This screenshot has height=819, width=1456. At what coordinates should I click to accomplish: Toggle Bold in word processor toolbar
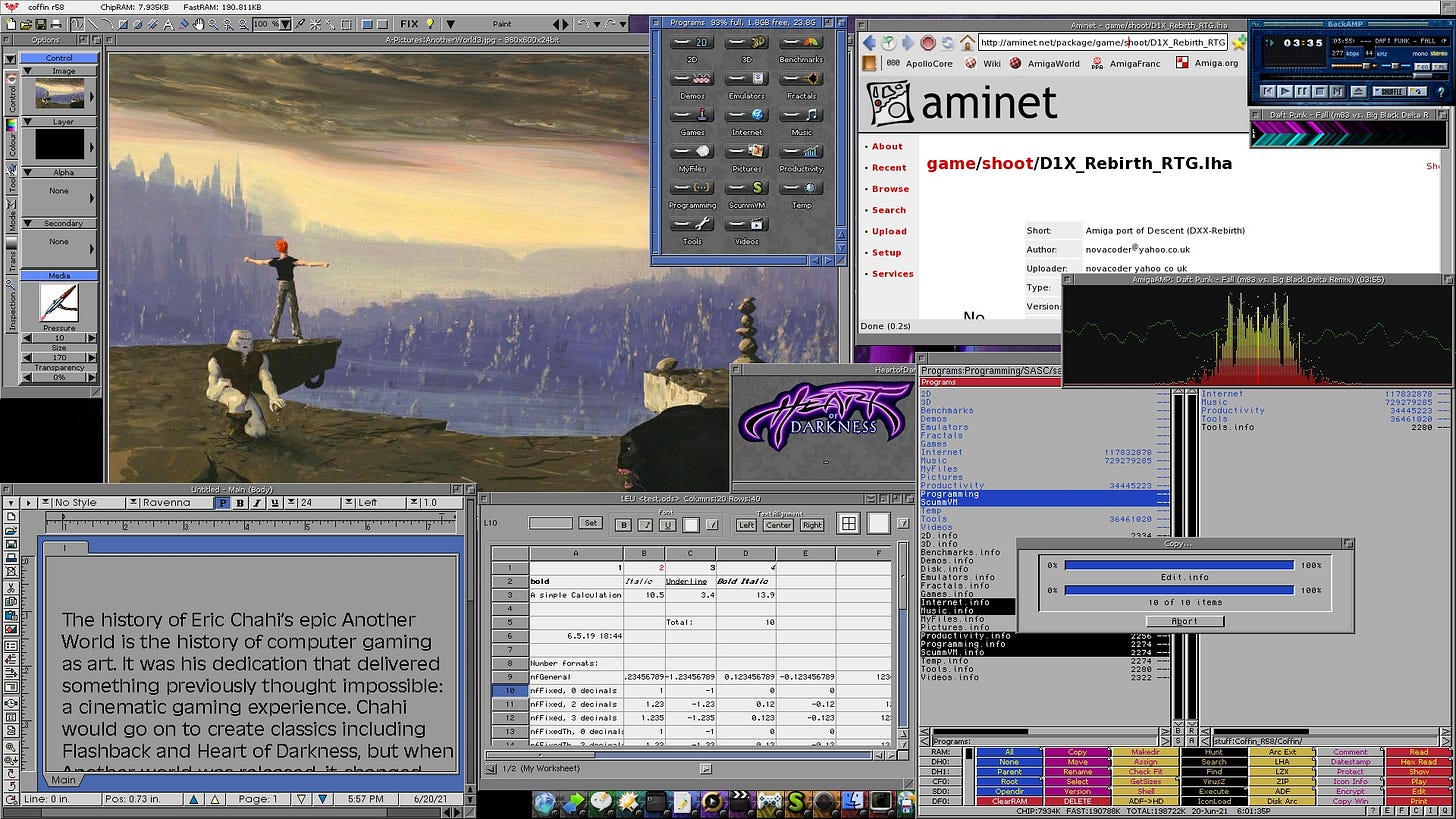[x=241, y=503]
